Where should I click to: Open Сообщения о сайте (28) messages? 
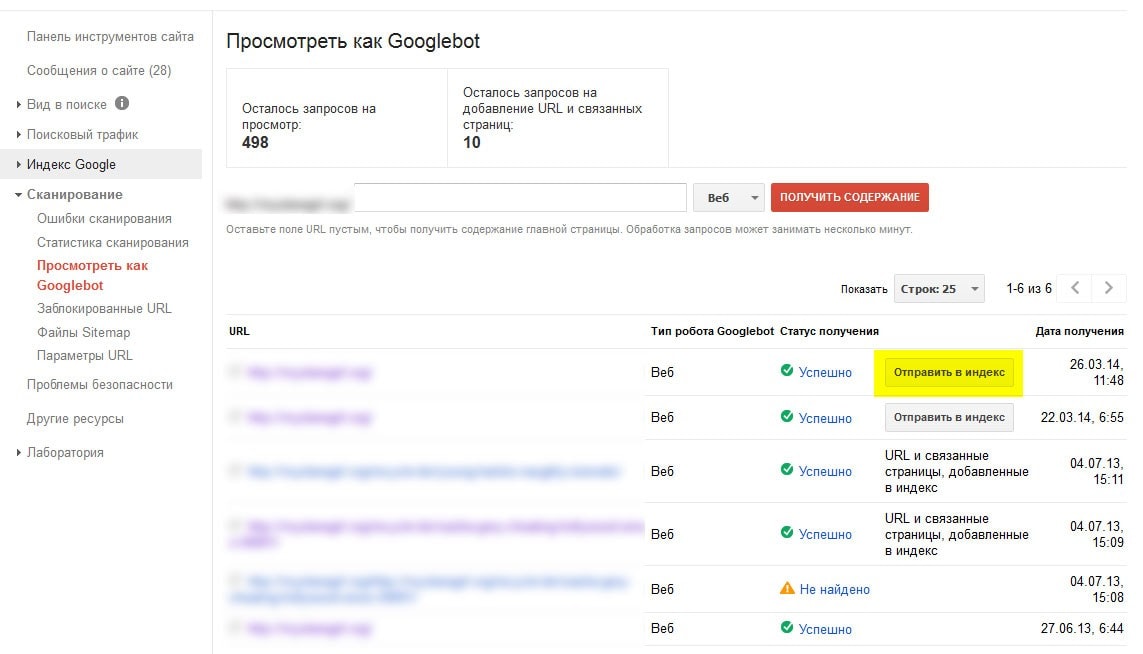pos(99,70)
